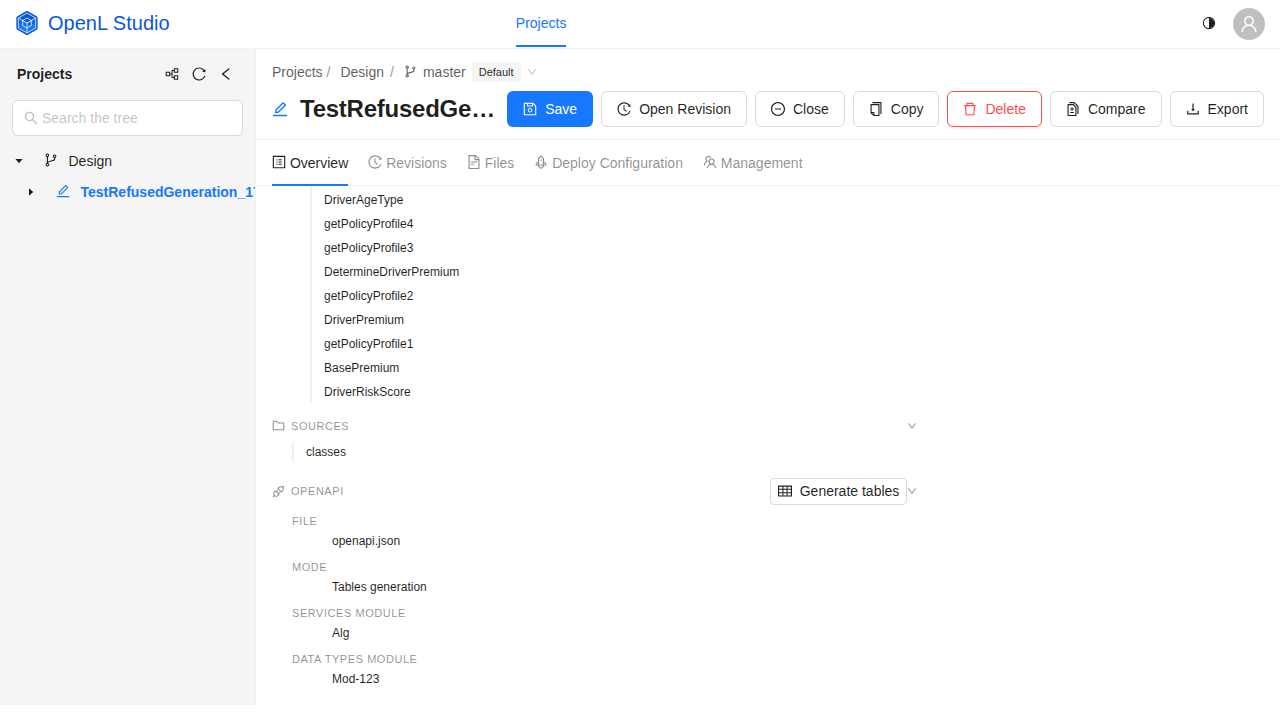This screenshot has height=720, width=1280.
Task: Save the project
Action: click(x=550, y=109)
